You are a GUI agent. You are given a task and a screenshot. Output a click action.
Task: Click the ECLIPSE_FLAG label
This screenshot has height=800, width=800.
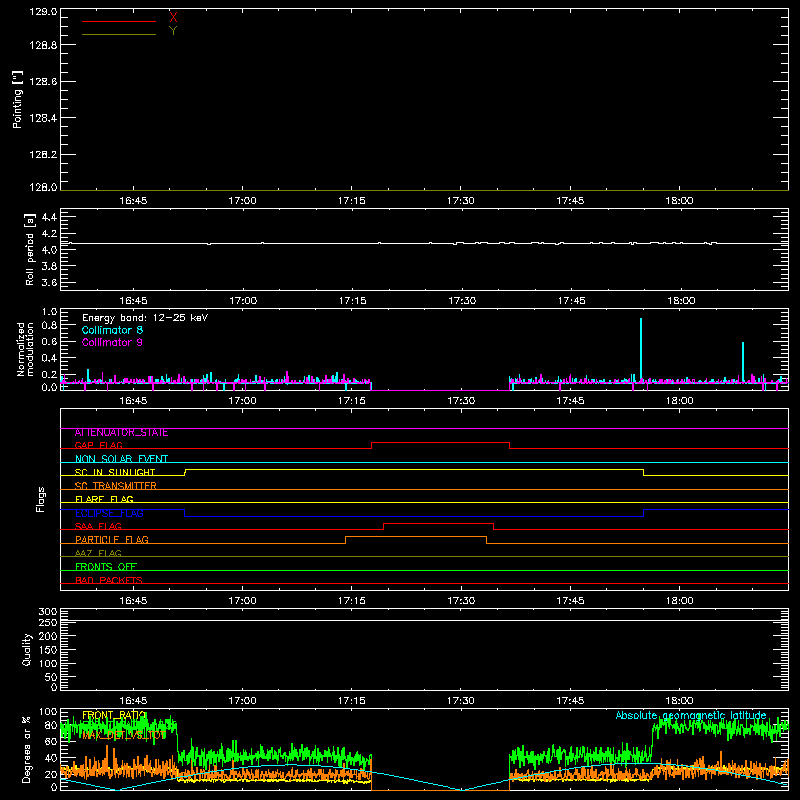click(109, 513)
